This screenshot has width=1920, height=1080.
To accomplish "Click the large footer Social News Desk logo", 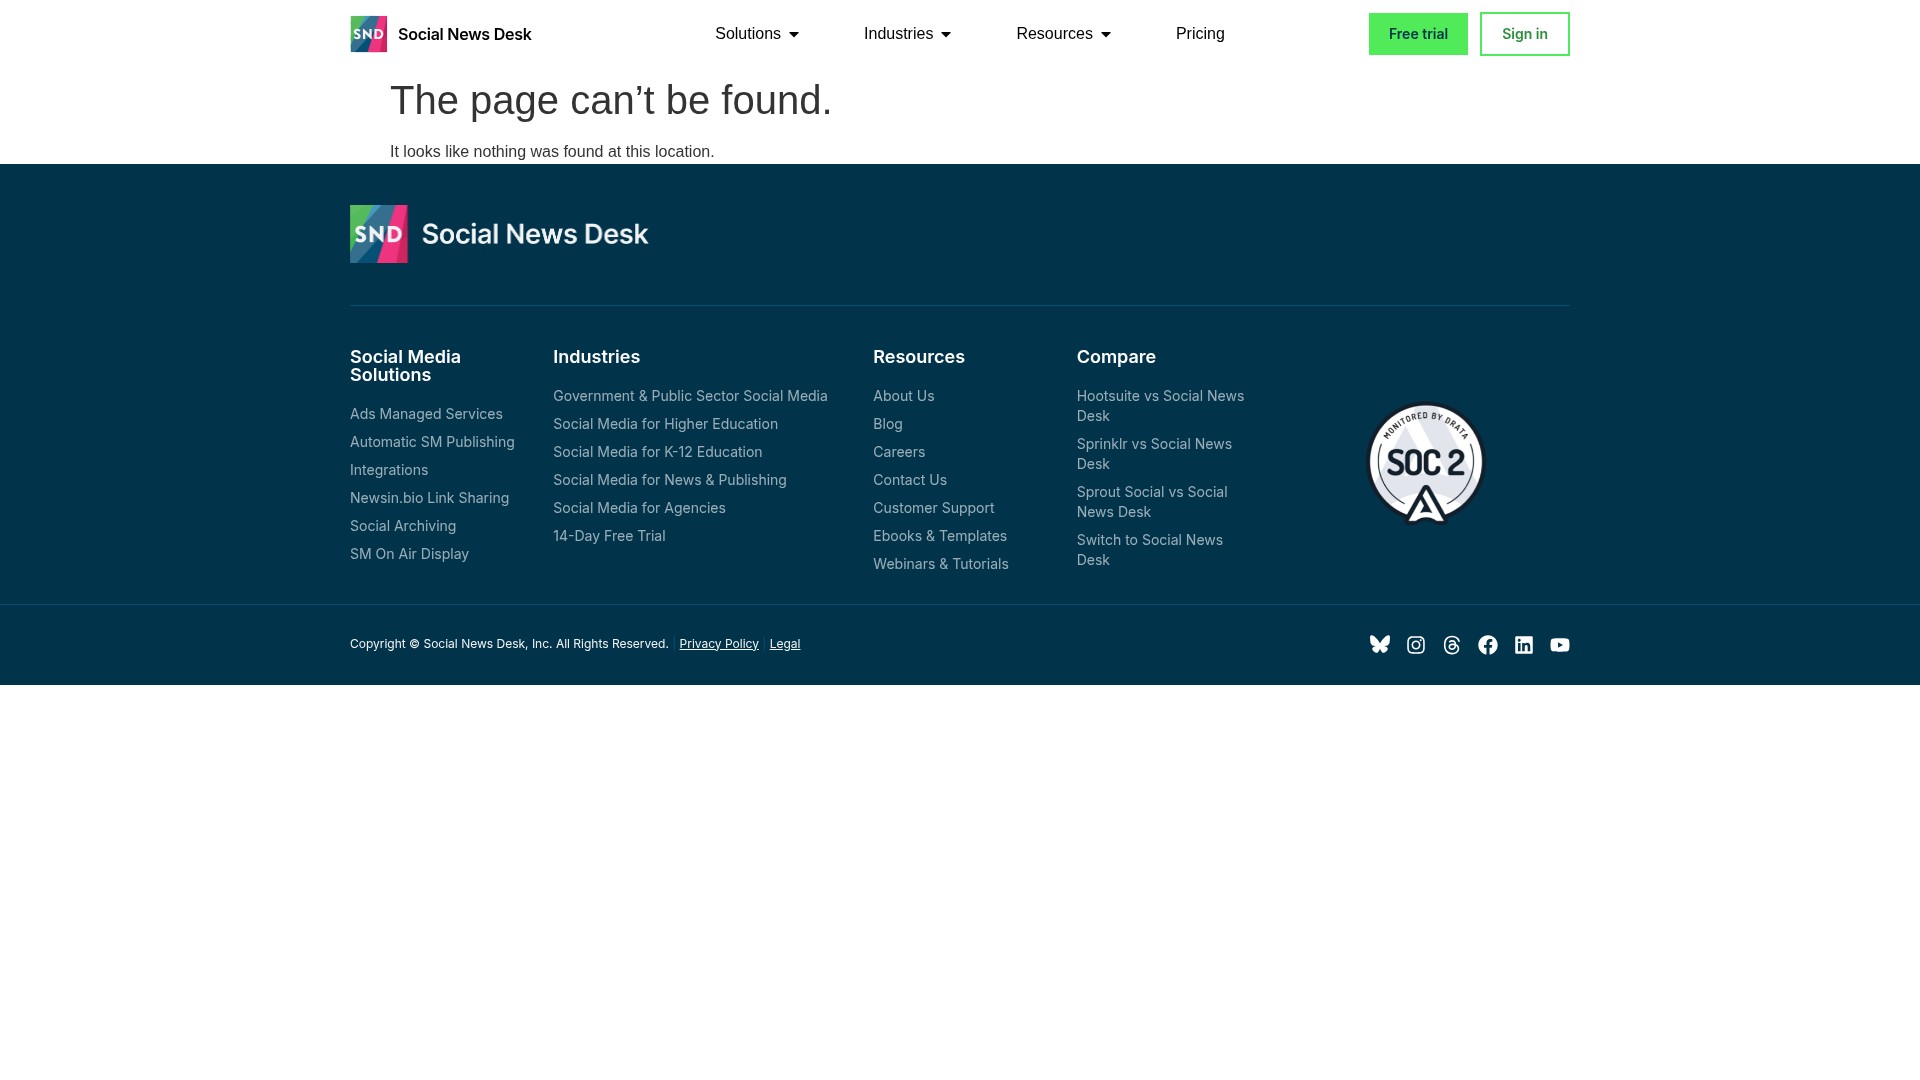I will click(499, 234).
